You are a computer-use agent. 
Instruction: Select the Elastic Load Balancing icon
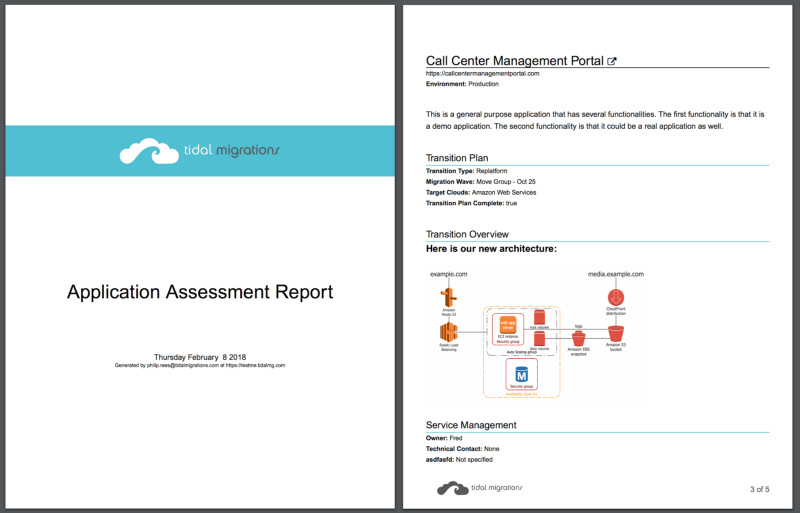click(x=448, y=332)
